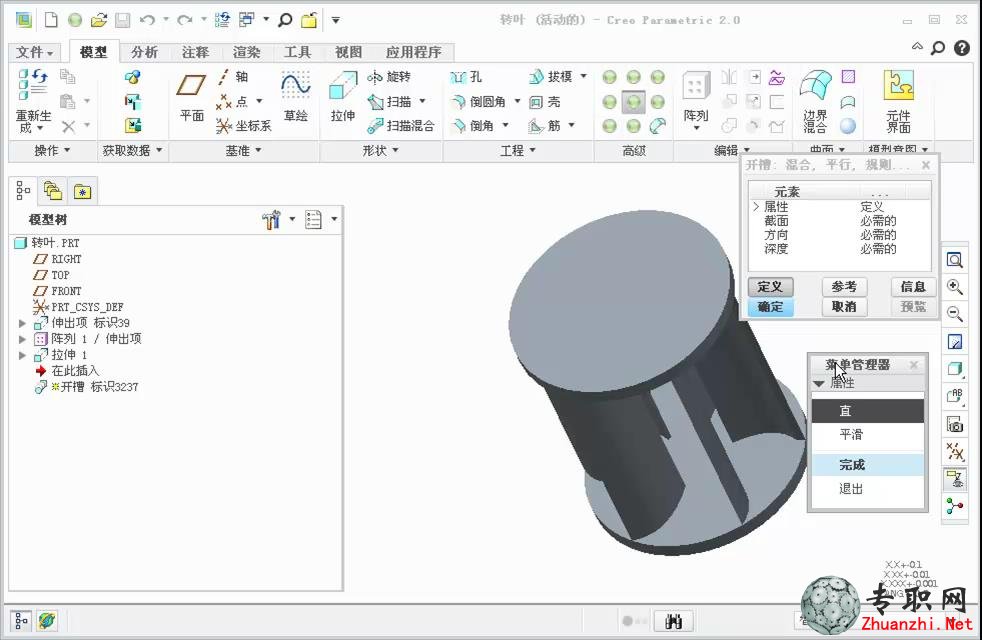Select the FRONT datum plane in tree

point(58,291)
